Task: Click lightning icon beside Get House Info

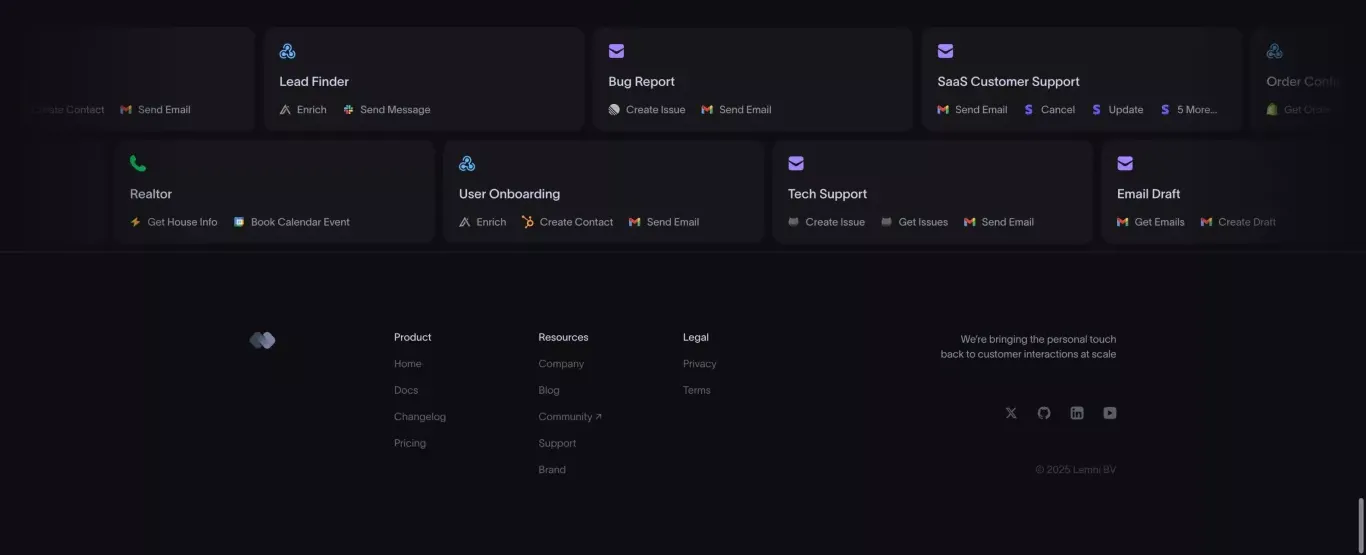Action: (x=135, y=222)
